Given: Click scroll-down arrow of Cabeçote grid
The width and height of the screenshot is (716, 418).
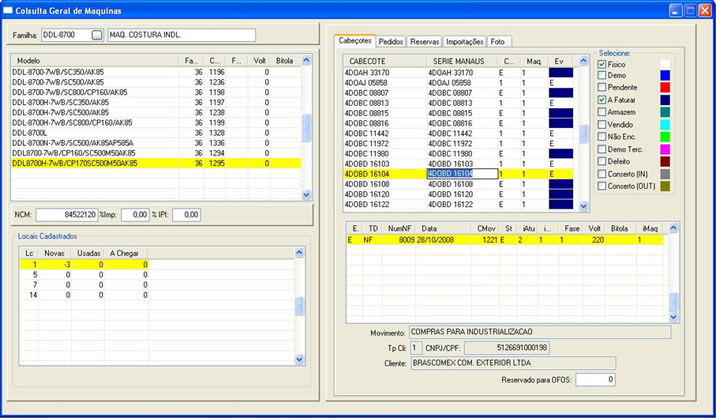Looking at the screenshot, I should (x=584, y=206).
